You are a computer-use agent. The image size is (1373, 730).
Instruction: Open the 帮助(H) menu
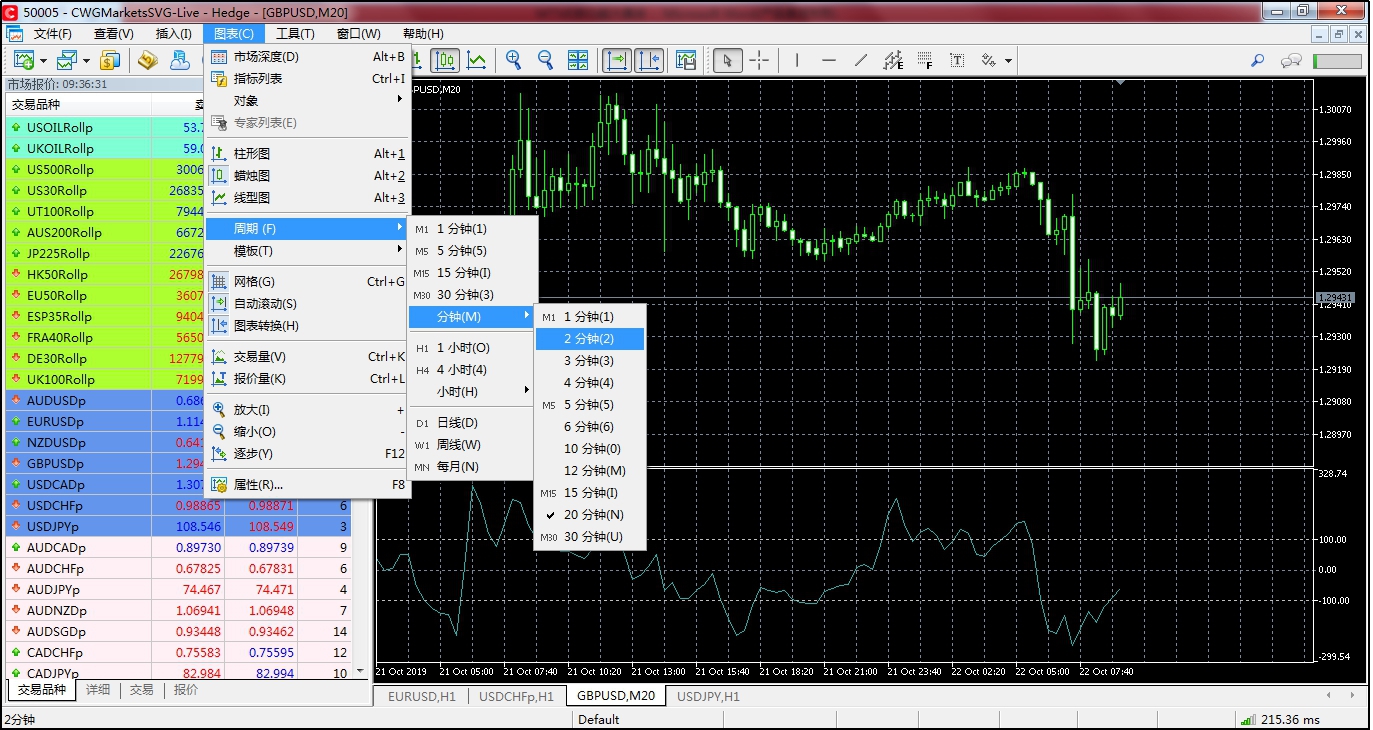pyautogui.click(x=423, y=34)
